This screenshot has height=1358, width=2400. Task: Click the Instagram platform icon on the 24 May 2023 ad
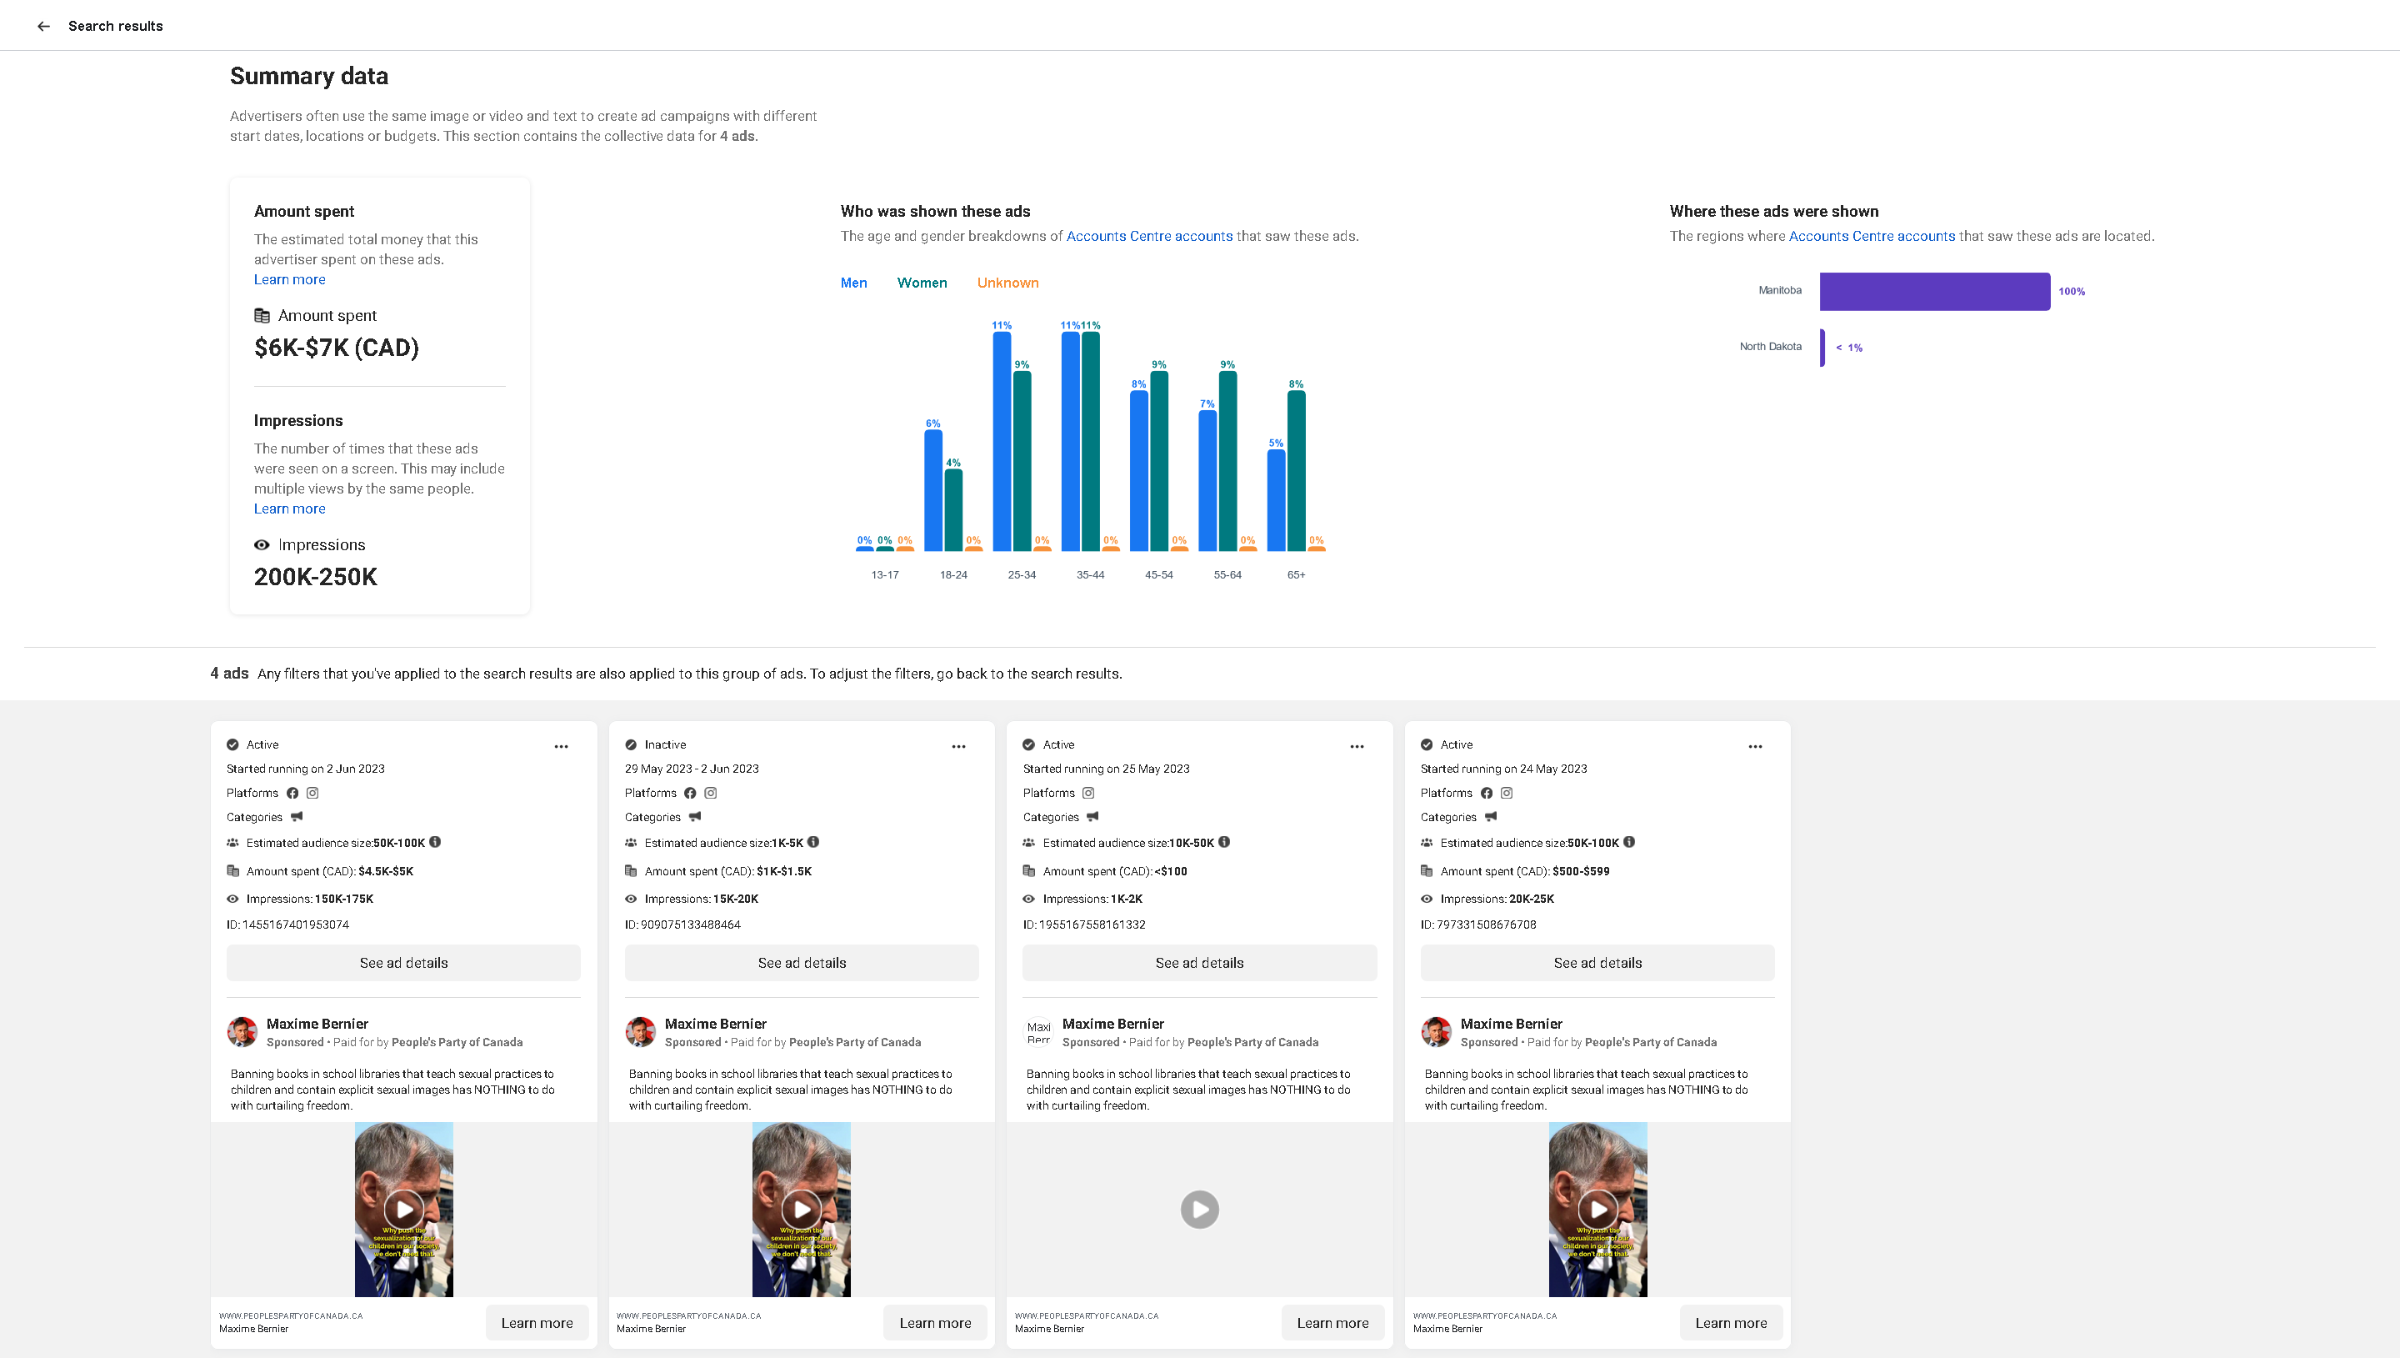click(x=1507, y=793)
